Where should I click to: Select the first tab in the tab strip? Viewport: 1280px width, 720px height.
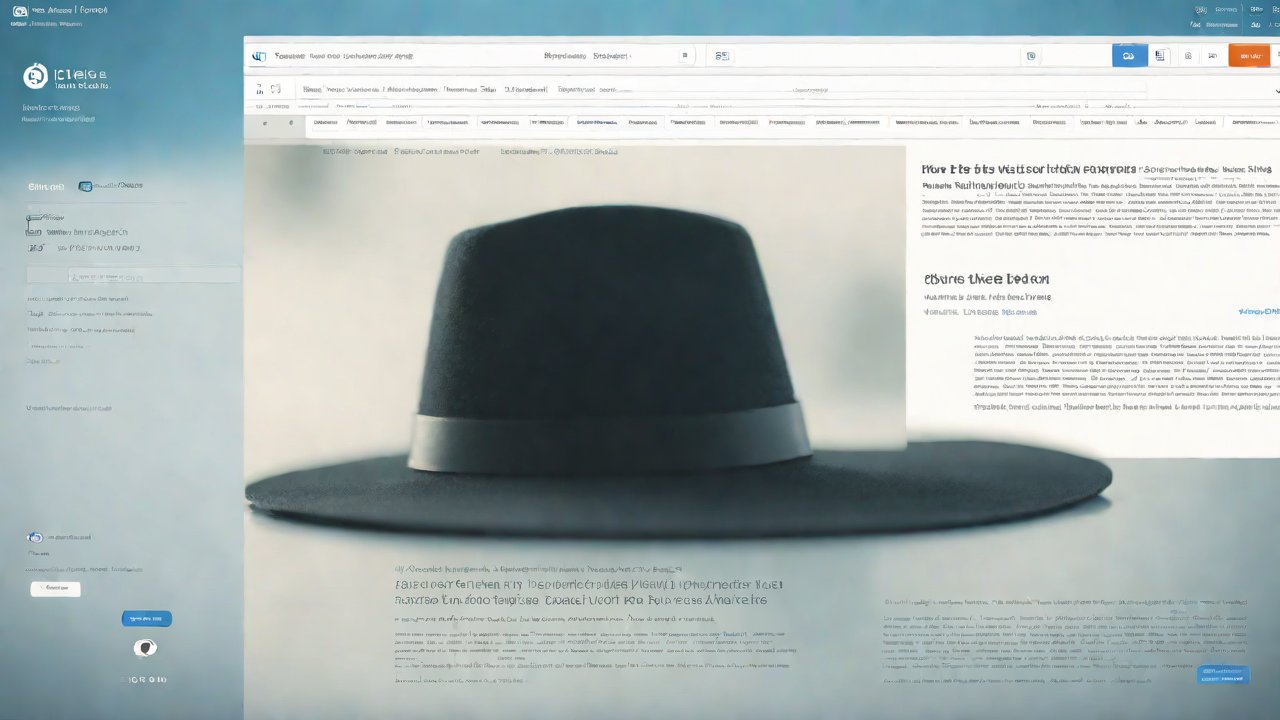click(x=325, y=123)
